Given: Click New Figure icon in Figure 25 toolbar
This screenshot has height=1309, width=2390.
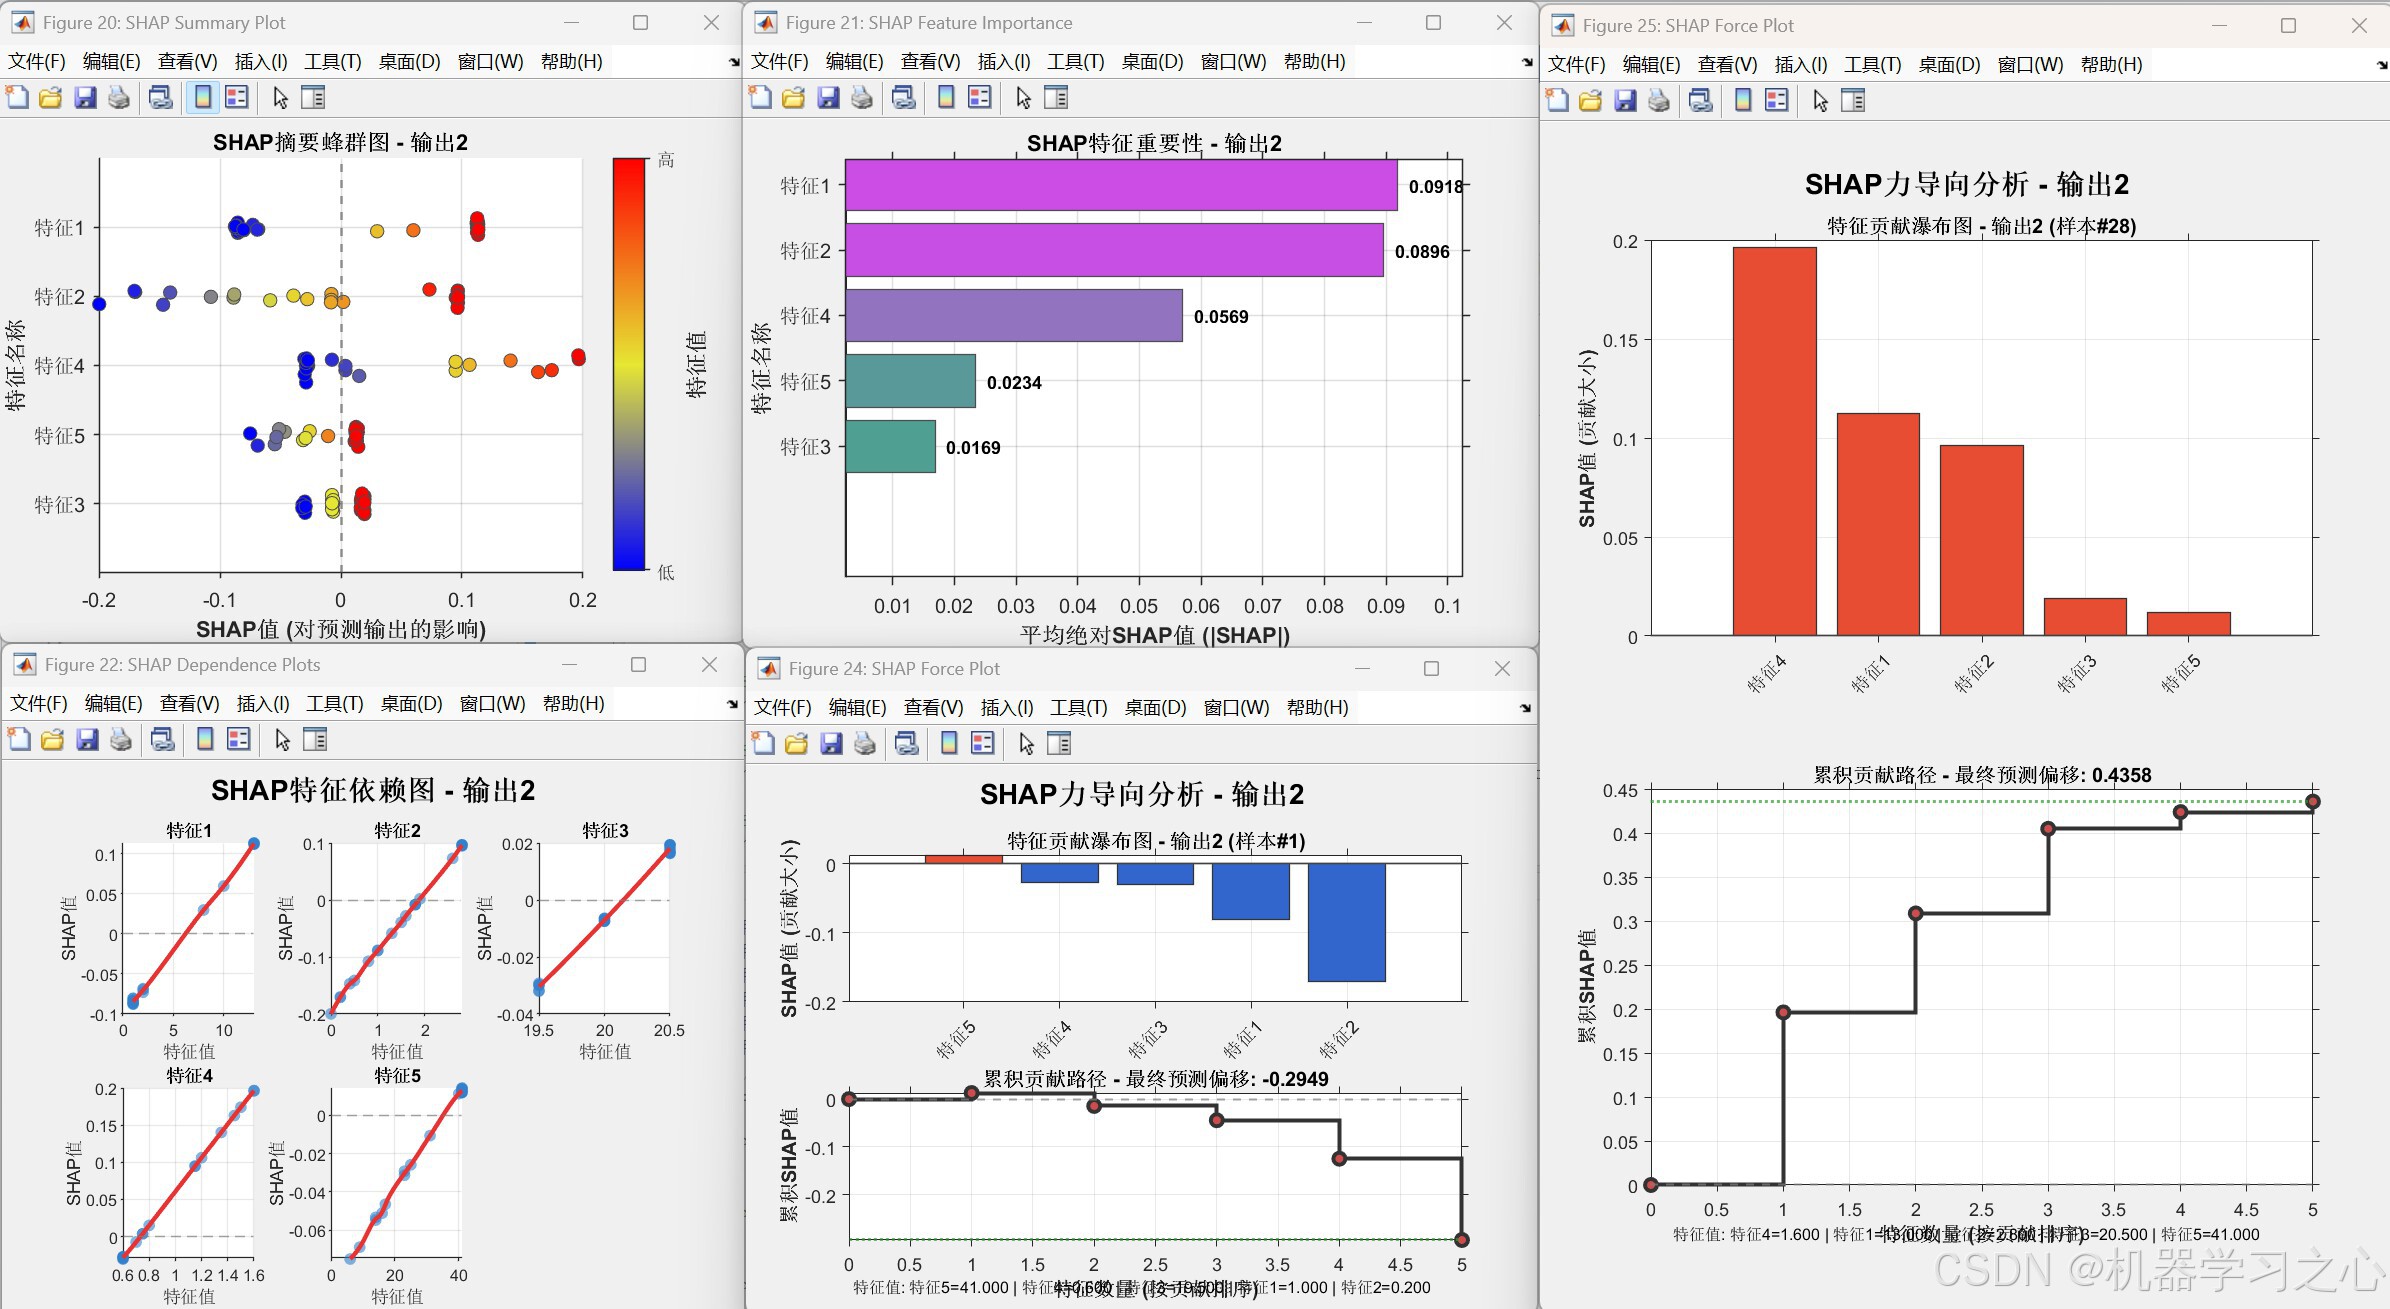Looking at the screenshot, I should point(1557,100).
